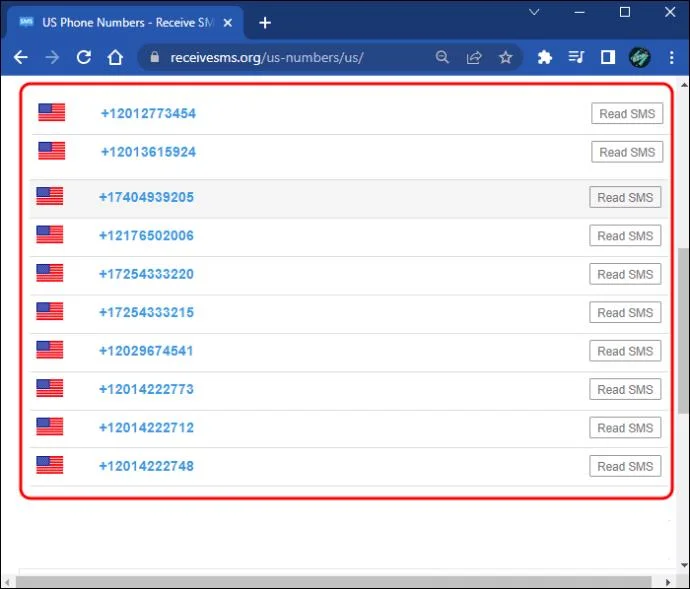Click the US flag beside +17254333215
690x589 pixels.
pos(50,311)
